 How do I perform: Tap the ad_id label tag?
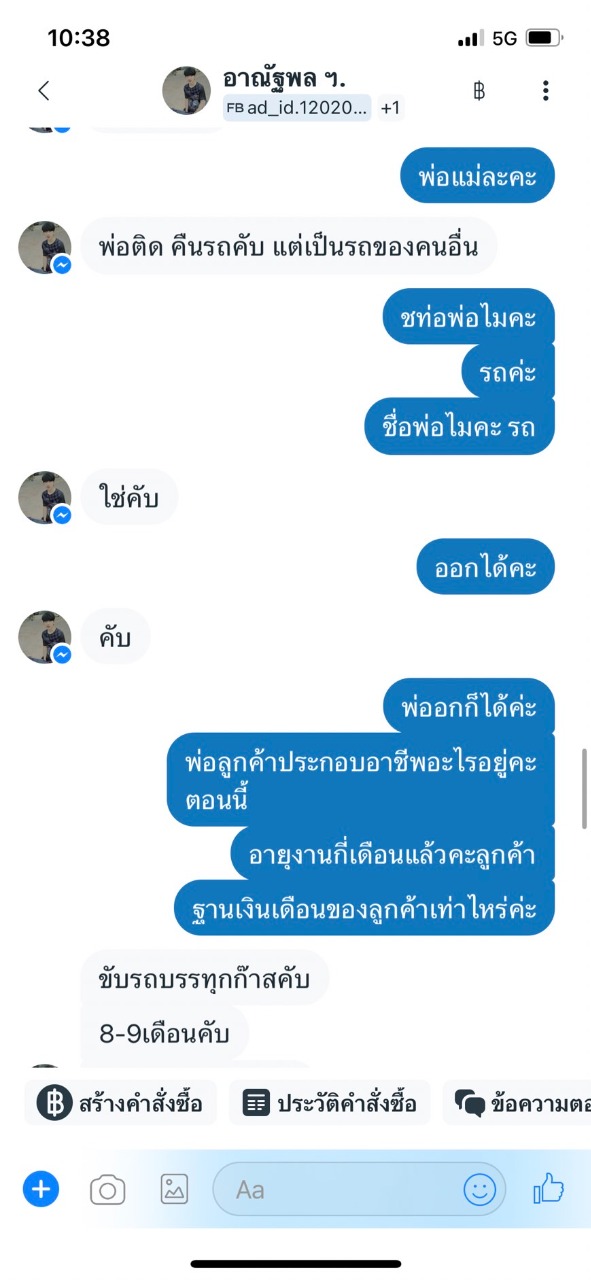pos(297,108)
